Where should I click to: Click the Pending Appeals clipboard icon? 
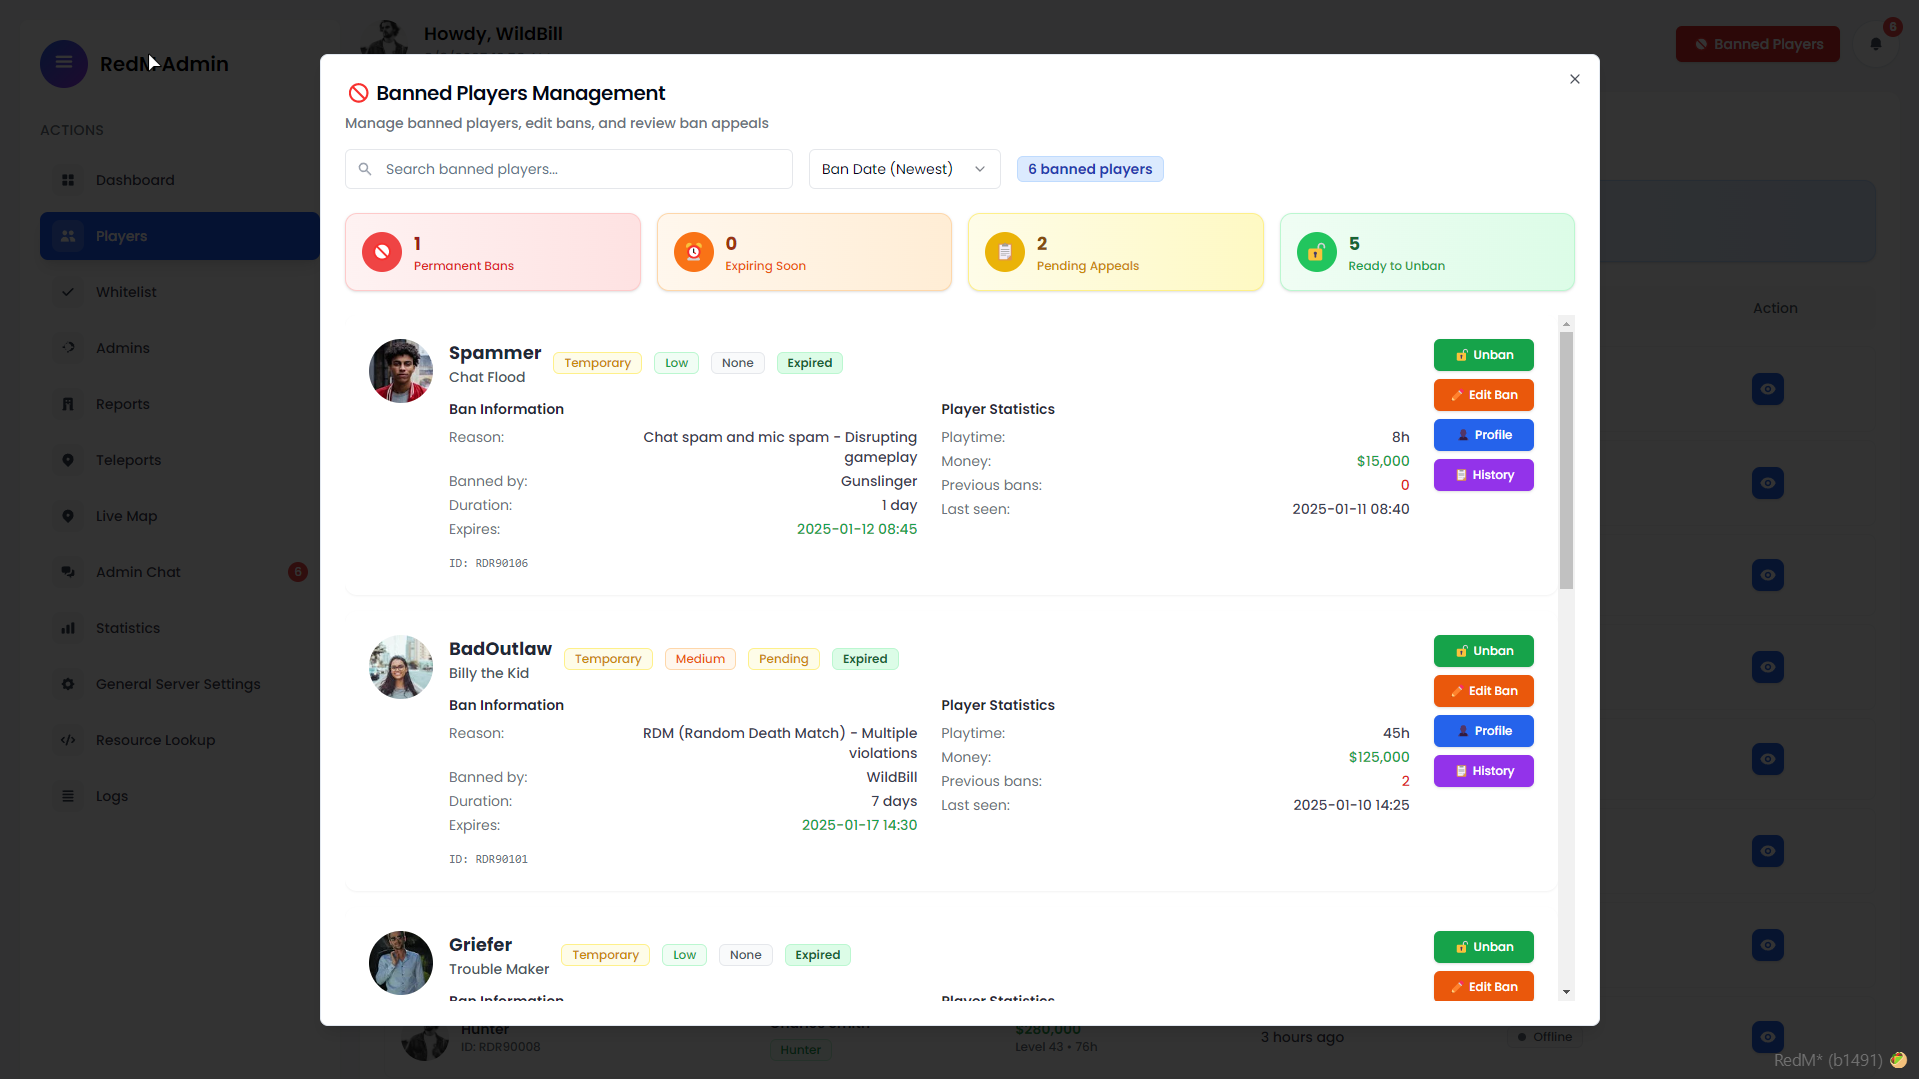click(1004, 252)
